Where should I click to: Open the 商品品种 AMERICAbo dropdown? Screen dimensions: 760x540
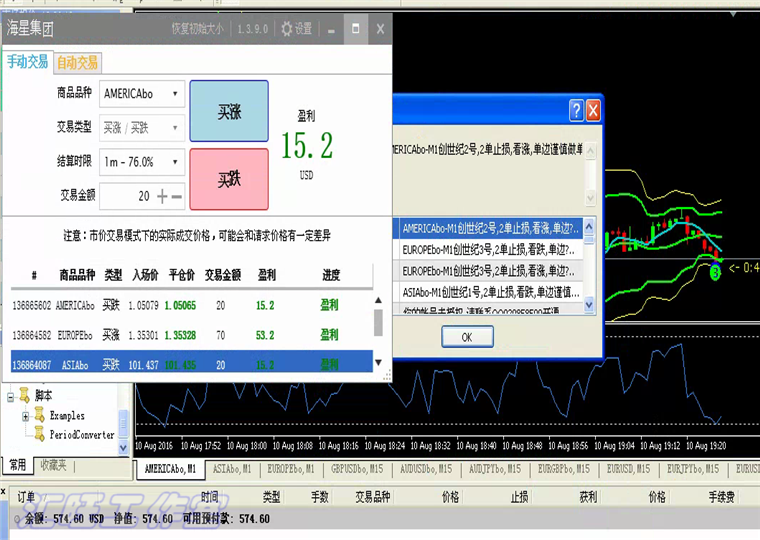click(142, 94)
